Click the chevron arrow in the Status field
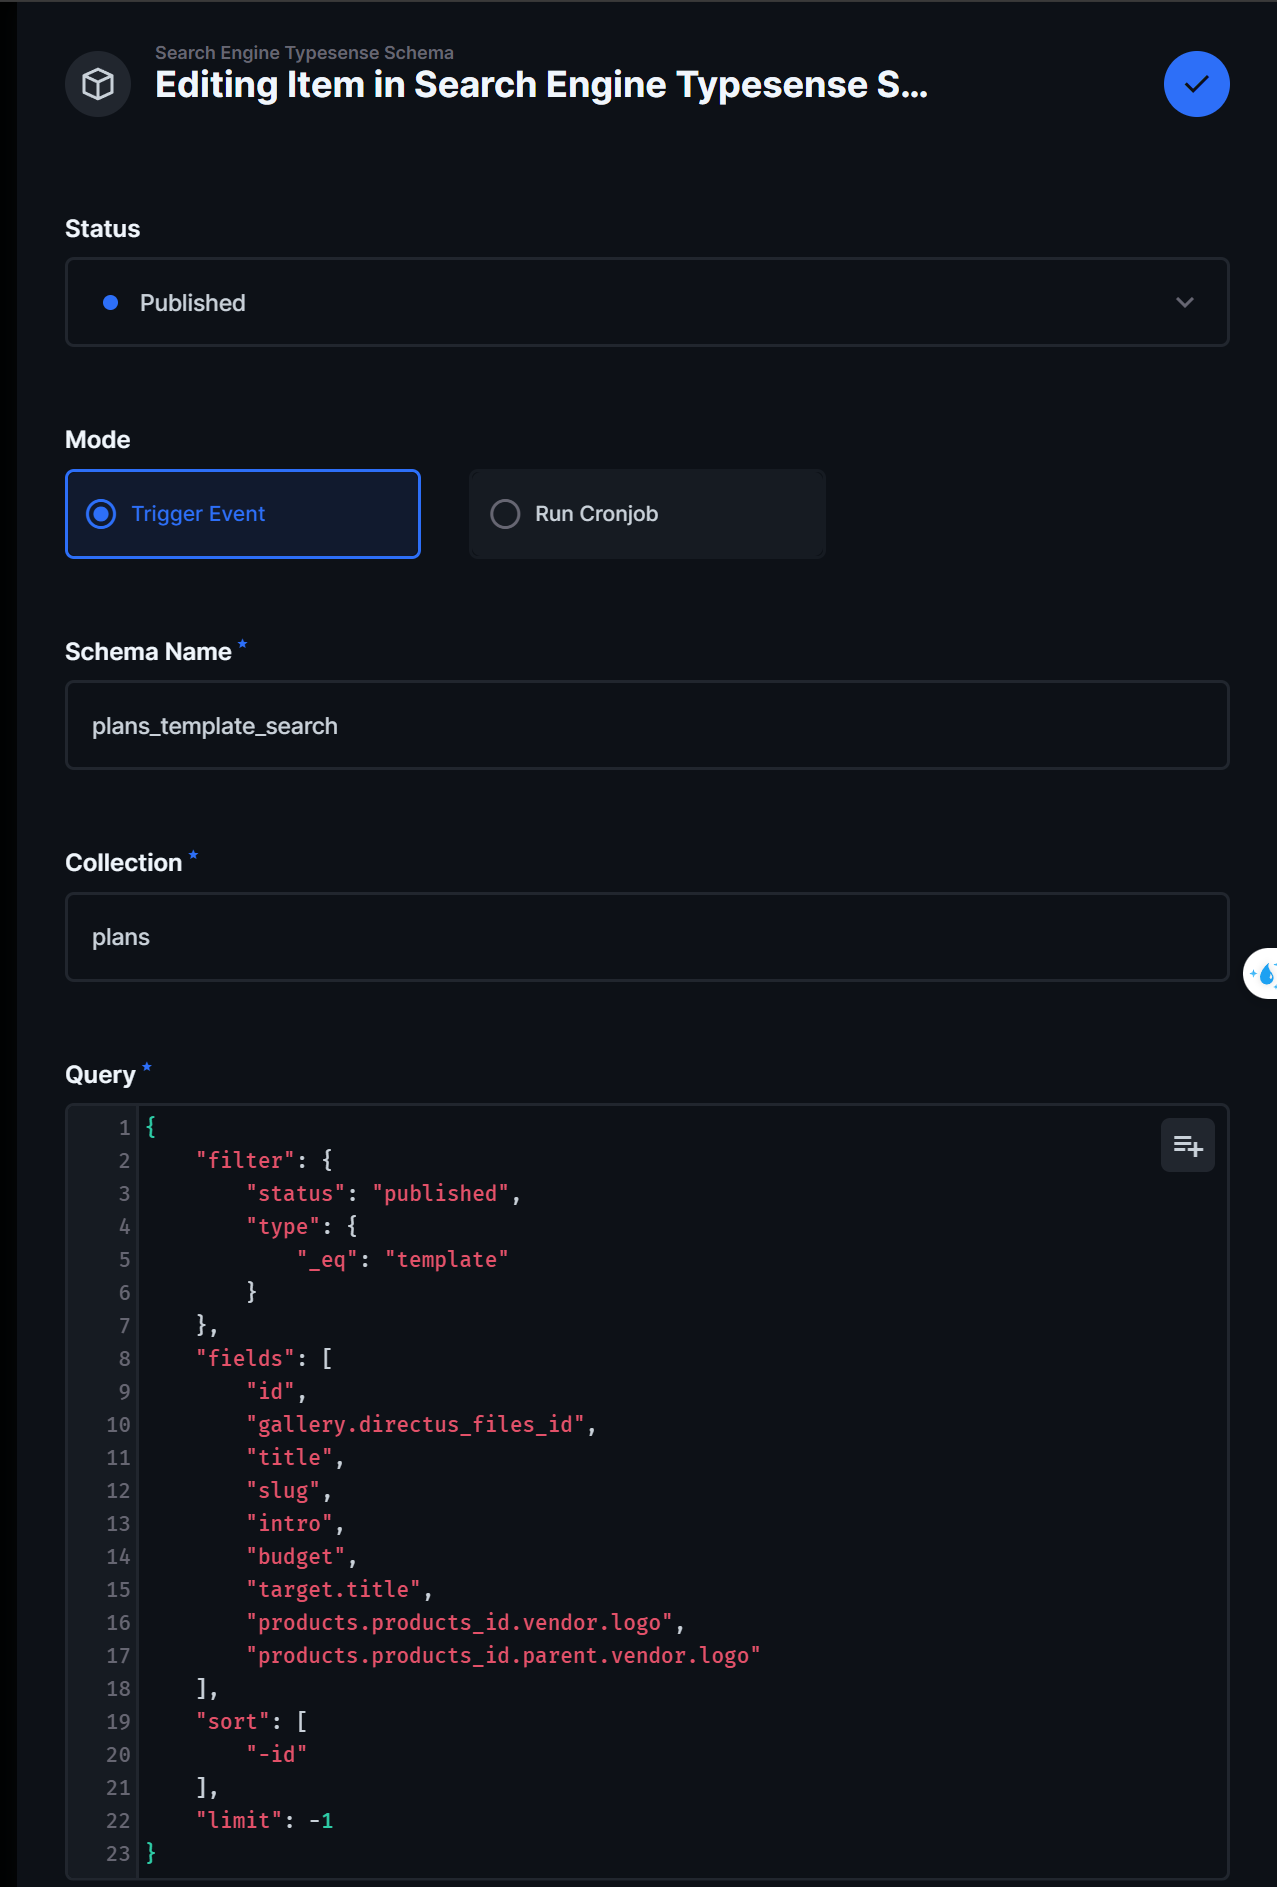Image resolution: width=1277 pixels, height=1887 pixels. (x=1184, y=303)
